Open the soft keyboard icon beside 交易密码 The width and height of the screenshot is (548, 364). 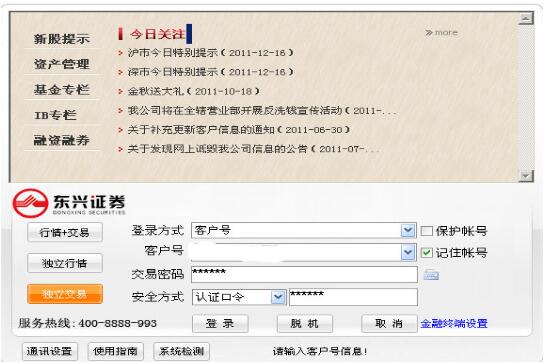tap(431, 275)
